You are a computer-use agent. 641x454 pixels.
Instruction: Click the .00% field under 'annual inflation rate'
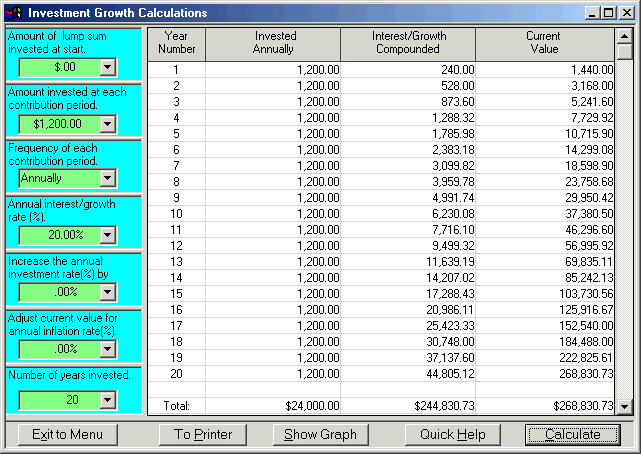coord(60,349)
